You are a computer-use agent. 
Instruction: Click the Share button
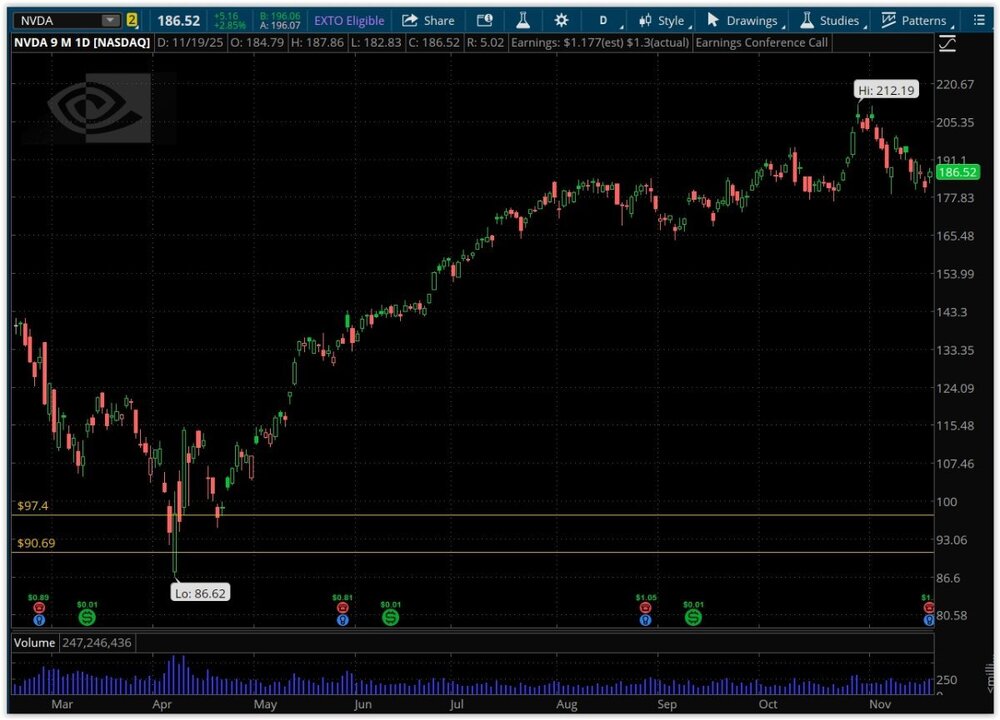[x=428, y=20]
